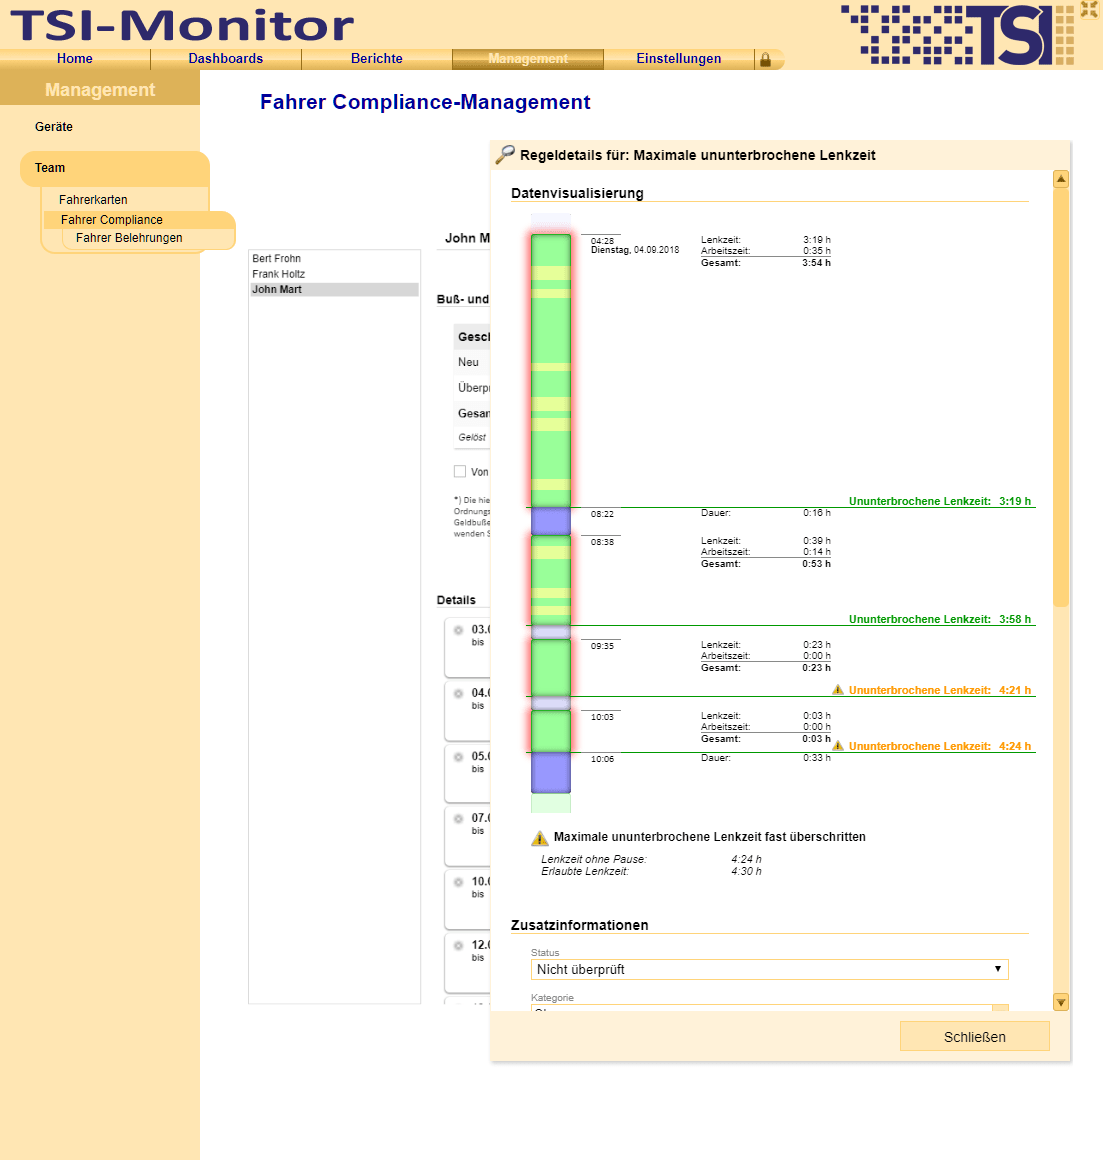Select Team in the sidebar
The height and width of the screenshot is (1171, 1103).
tap(114, 168)
